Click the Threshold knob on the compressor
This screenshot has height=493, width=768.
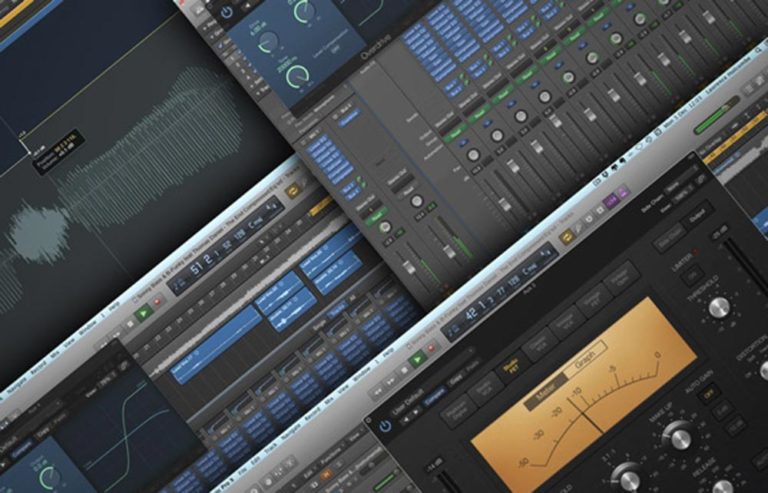721,306
